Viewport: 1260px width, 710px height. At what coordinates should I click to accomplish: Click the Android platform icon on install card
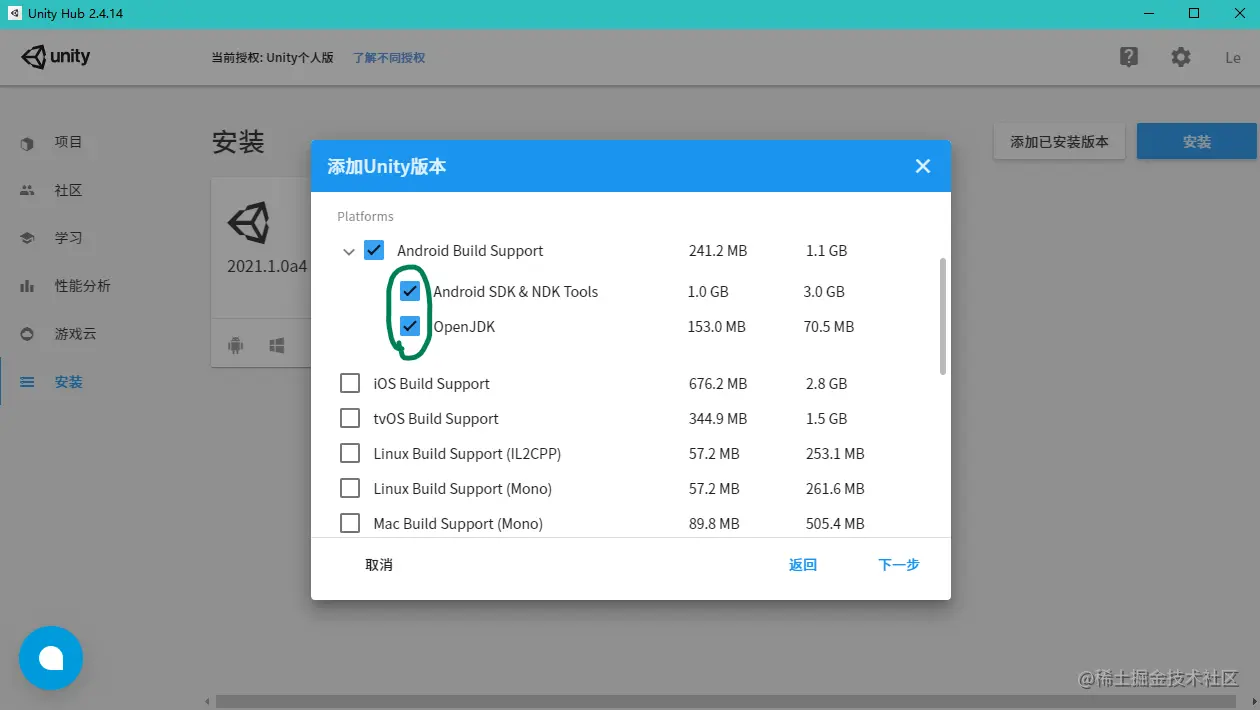[236, 345]
